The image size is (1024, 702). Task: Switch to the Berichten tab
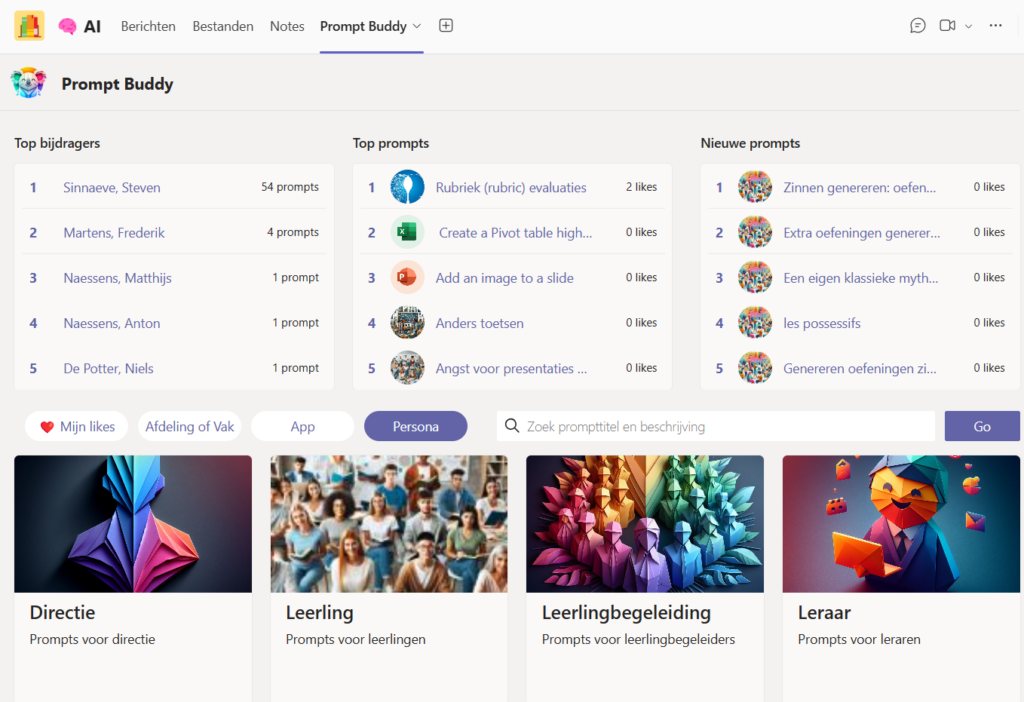[148, 26]
